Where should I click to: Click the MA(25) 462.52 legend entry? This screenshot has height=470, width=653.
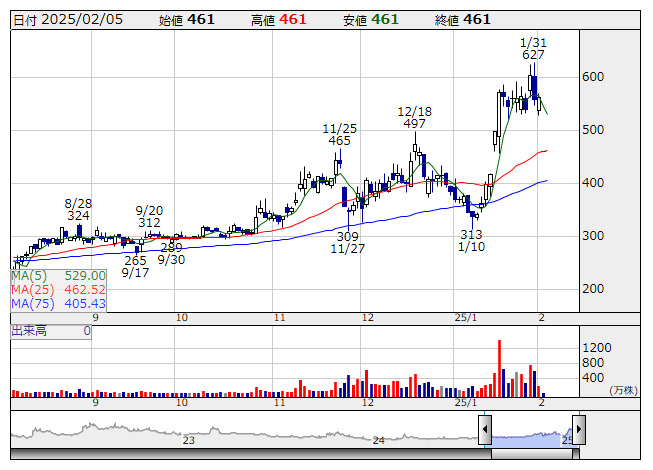point(58,290)
